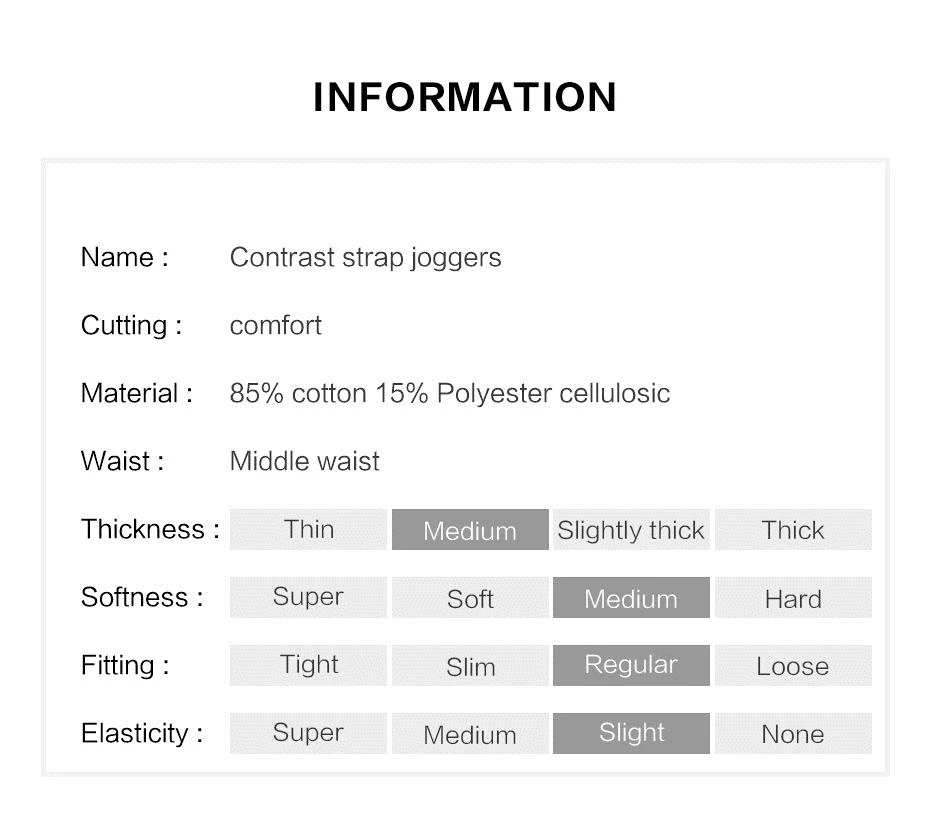Select the Slim fitting option
This screenshot has width=930, height=814.
click(470, 665)
